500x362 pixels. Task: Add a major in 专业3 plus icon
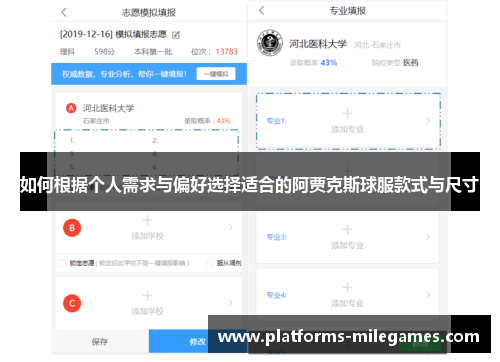(347, 229)
